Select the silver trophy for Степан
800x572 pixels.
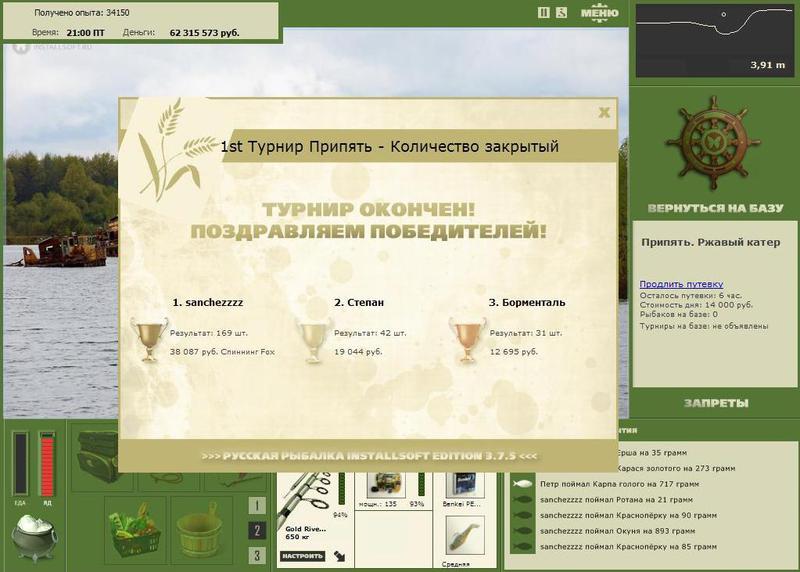[313, 340]
